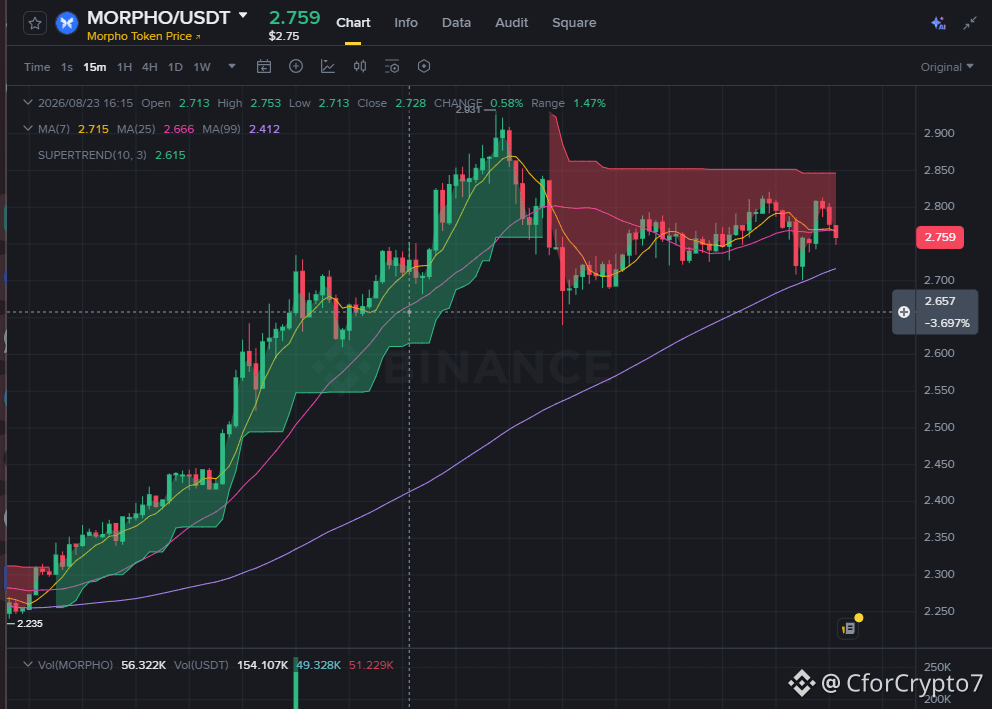Click the $2.75 price under ticker

pyautogui.click(x=283, y=37)
